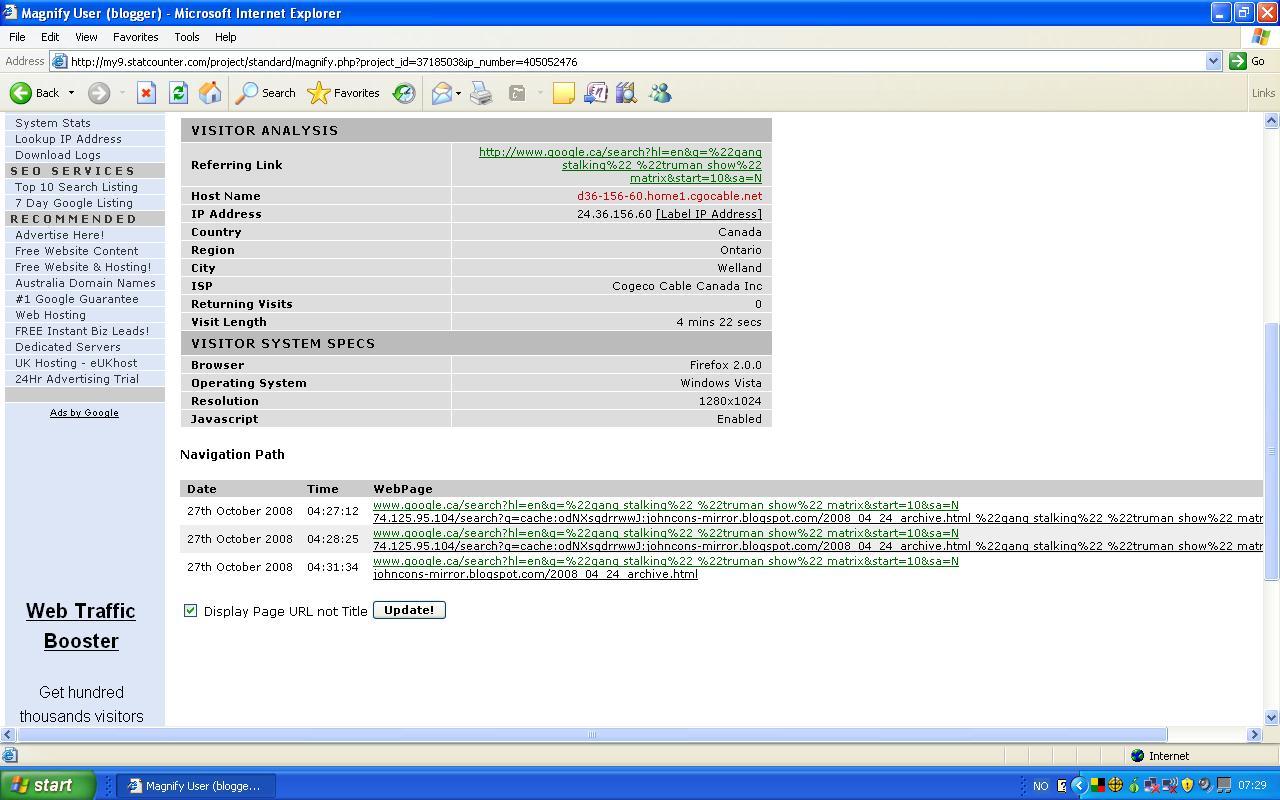
Task: Open the Referring Link google.ca URL
Action: click(620, 165)
